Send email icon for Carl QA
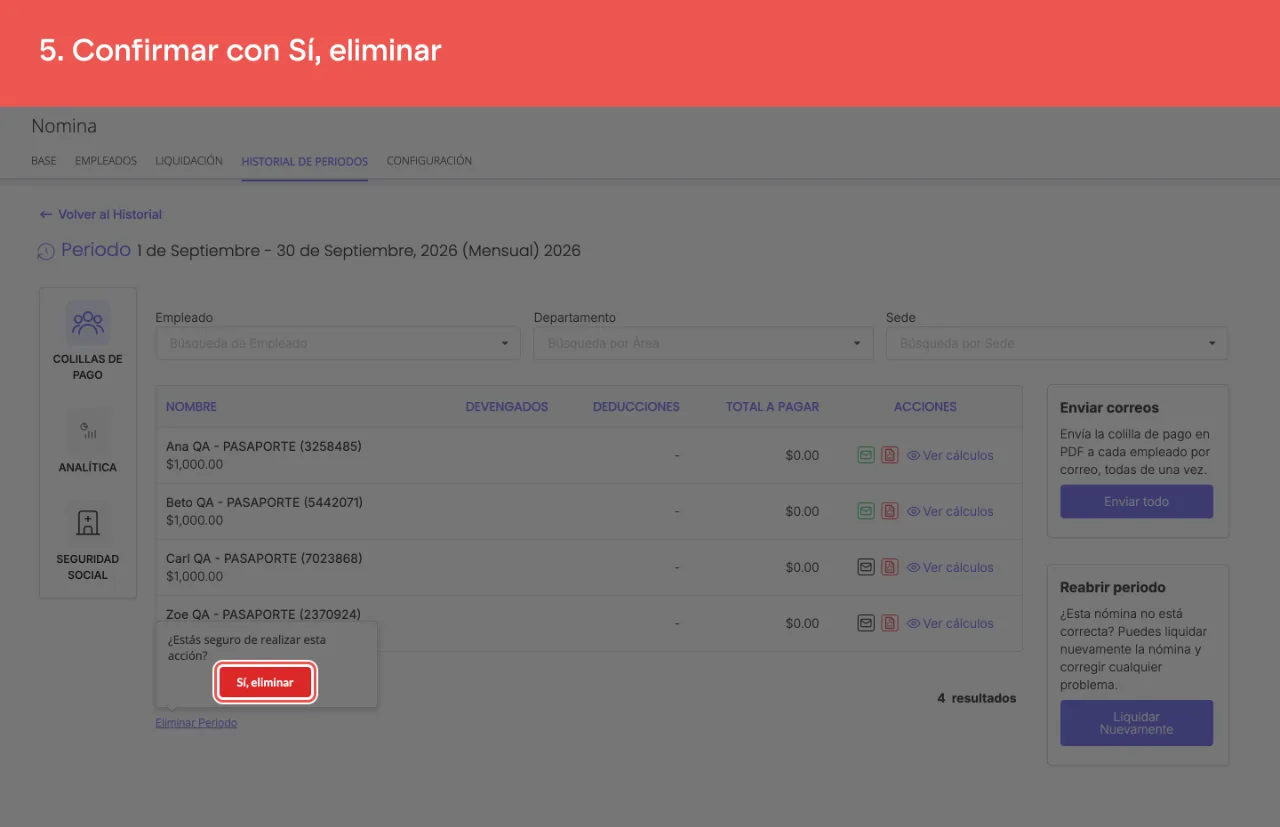1280x827 pixels. [866, 567]
